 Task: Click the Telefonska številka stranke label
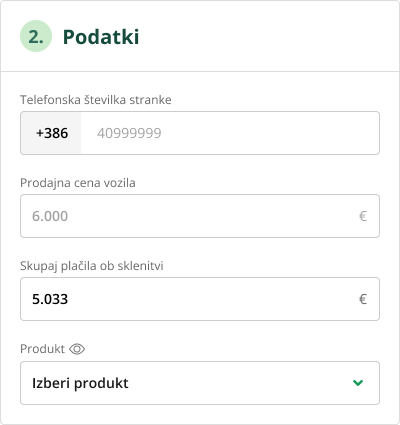tap(96, 100)
